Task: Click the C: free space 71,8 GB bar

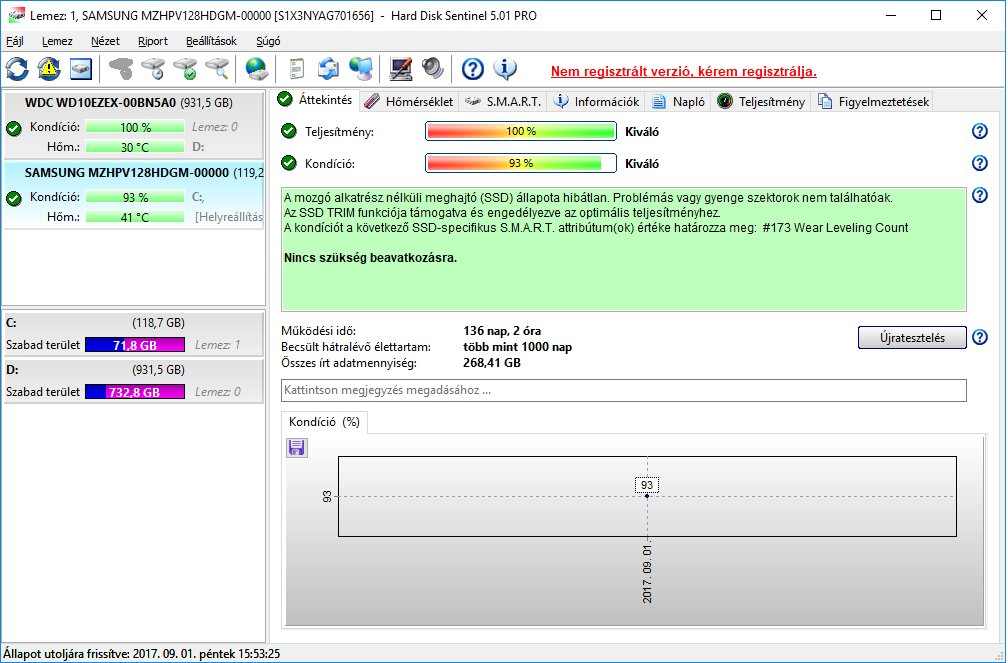Action: [135, 345]
